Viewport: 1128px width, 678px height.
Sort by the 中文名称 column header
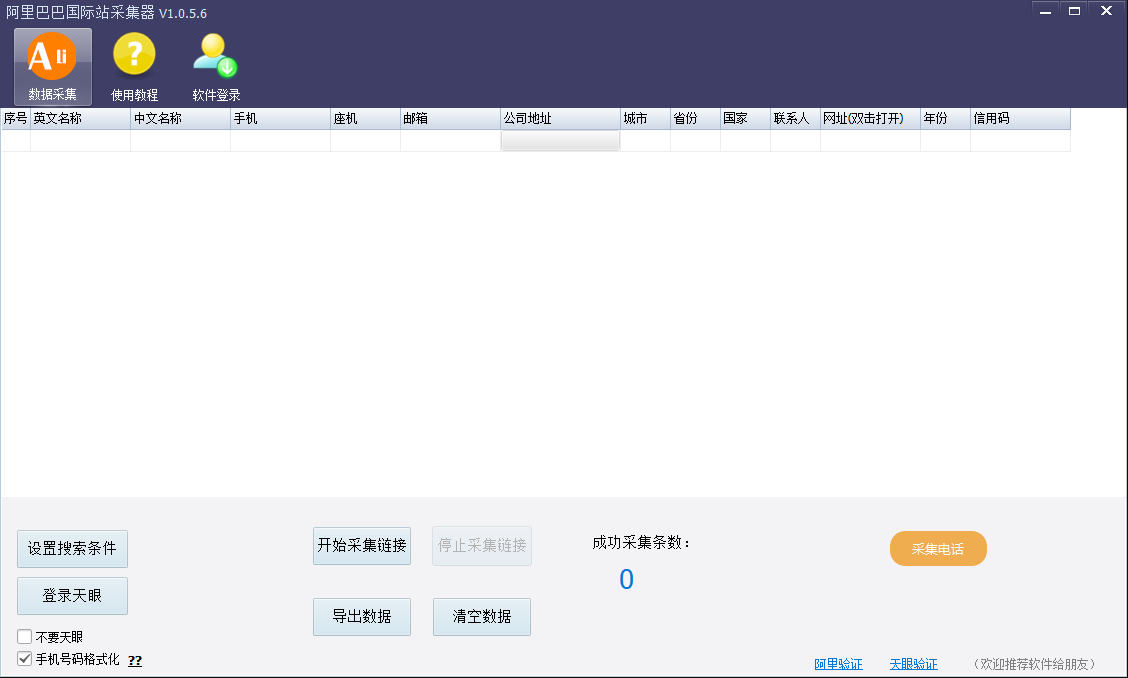180,119
